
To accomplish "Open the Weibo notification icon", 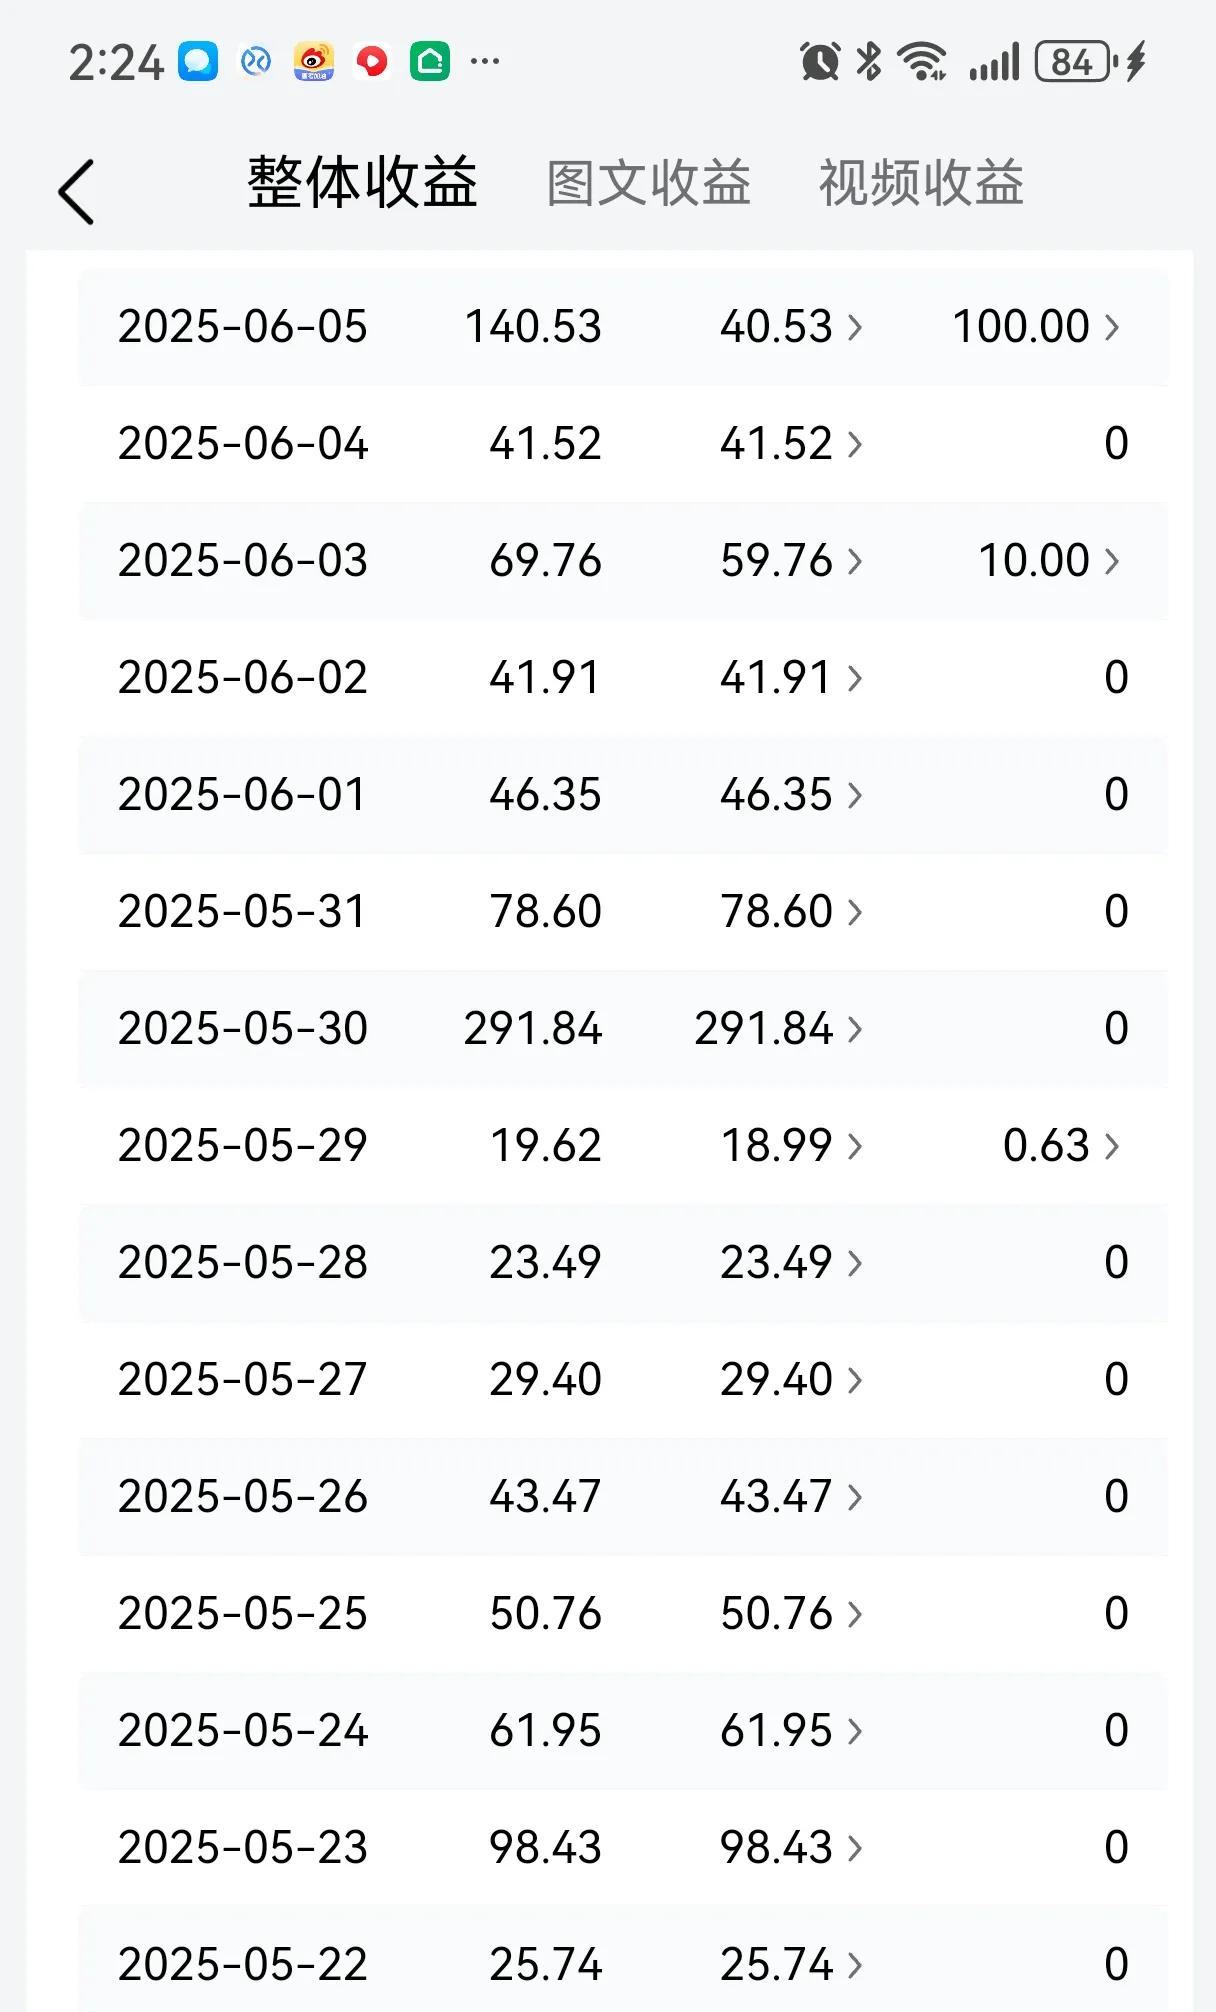I will pyautogui.click(x=313, y=62).
